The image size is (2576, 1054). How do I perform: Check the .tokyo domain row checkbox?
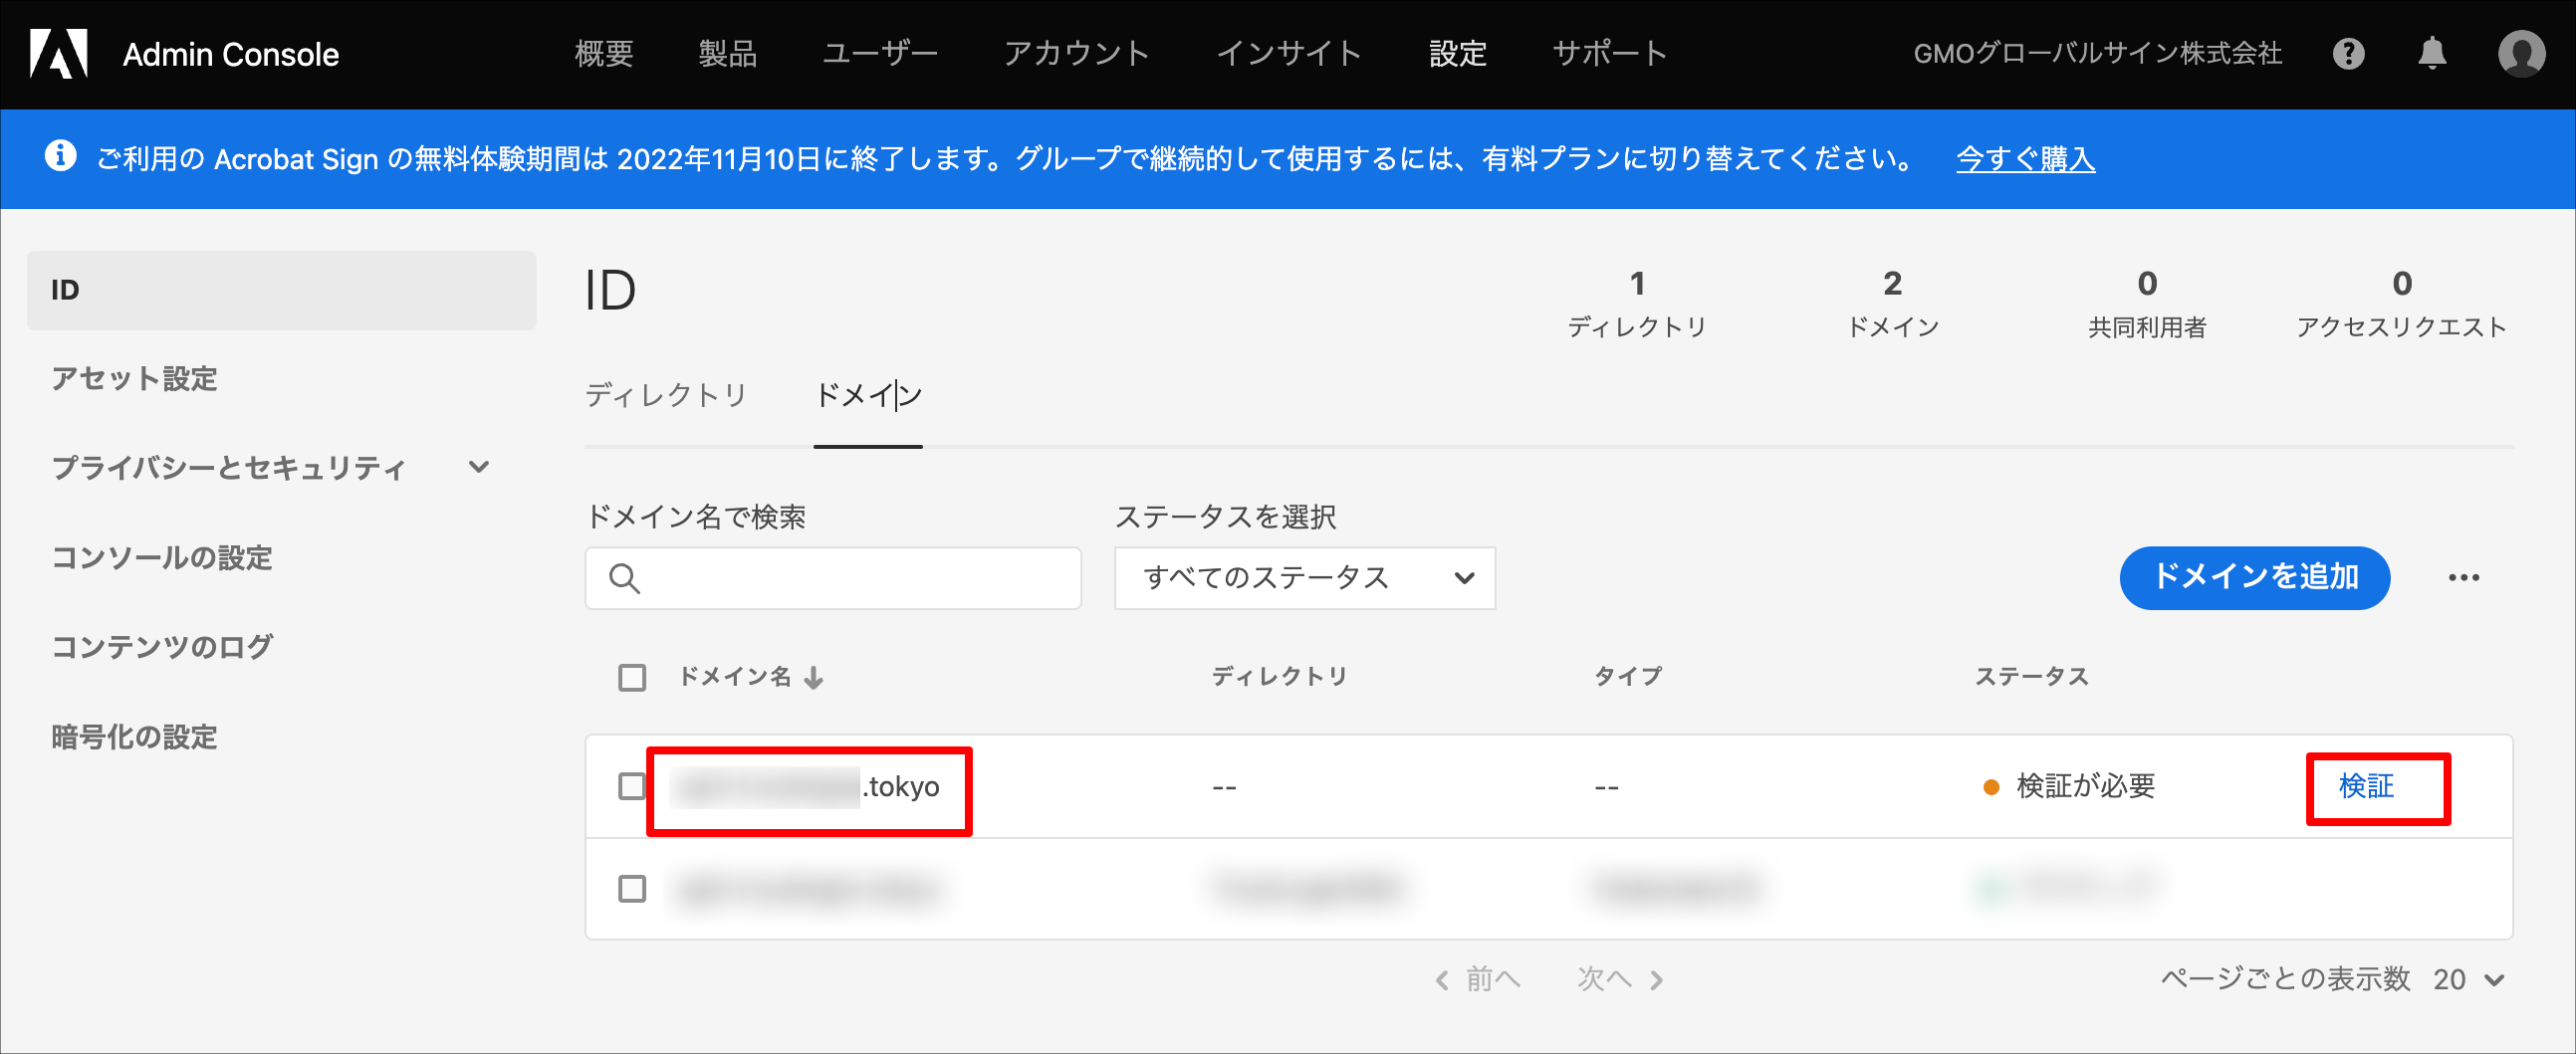[632, 787]
